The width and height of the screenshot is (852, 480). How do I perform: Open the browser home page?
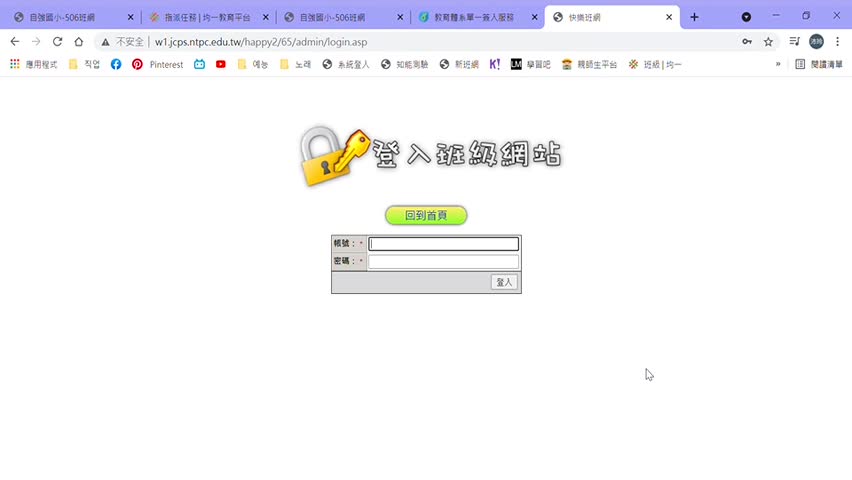click(79, 42)
